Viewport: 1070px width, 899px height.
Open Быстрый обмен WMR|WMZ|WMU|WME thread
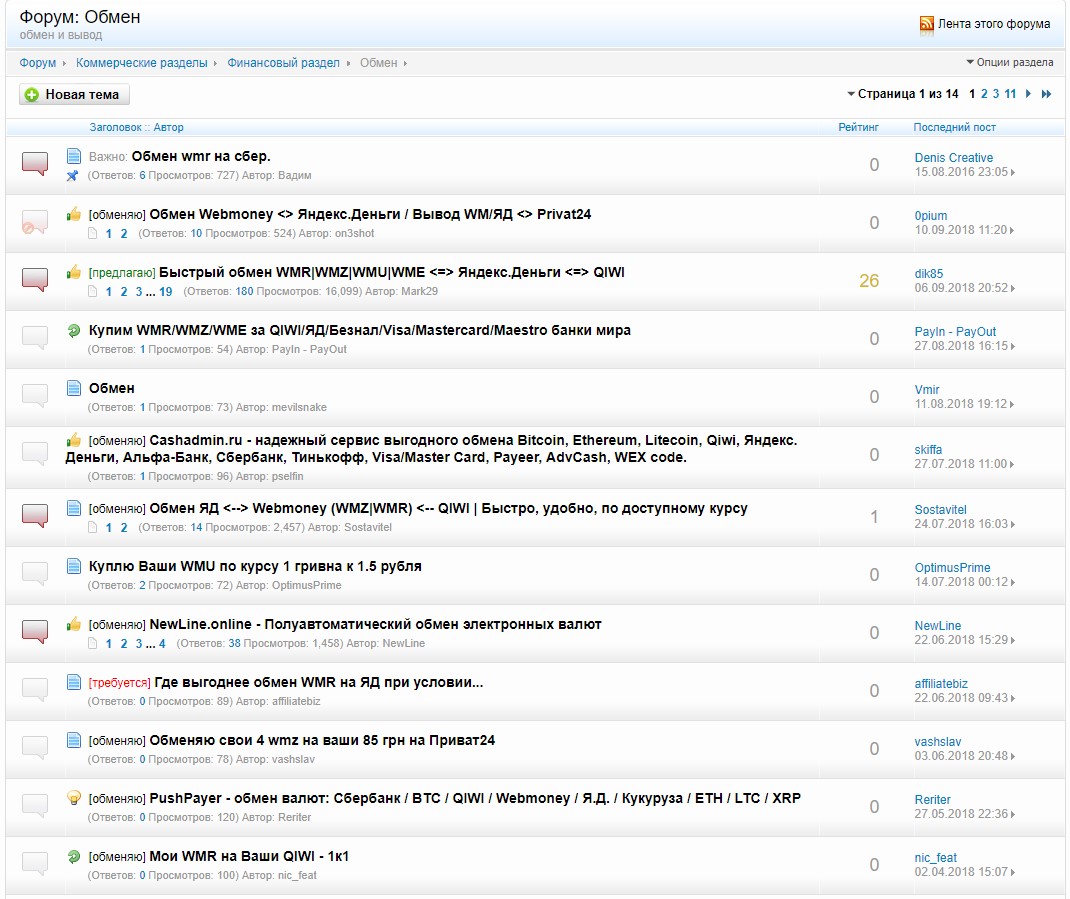[392, 272]
